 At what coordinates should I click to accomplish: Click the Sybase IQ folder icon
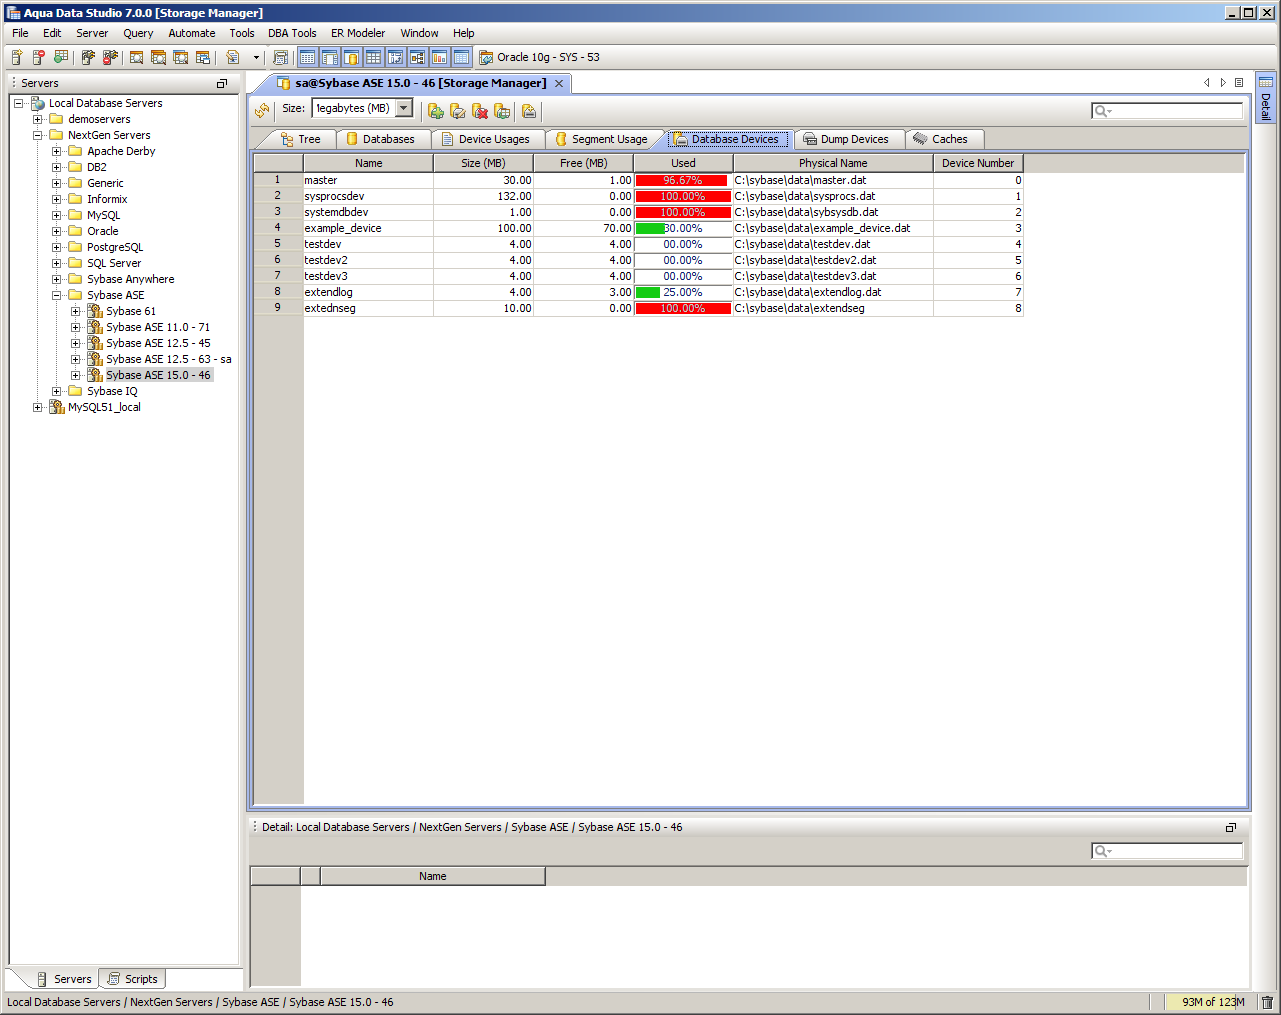(75, 391)
